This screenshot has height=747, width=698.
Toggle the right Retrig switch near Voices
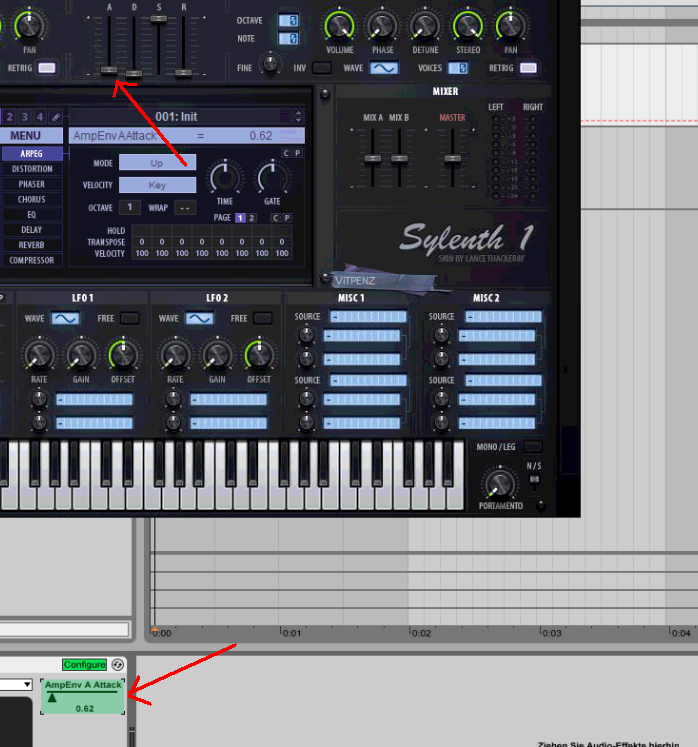(x=528, y=68)
